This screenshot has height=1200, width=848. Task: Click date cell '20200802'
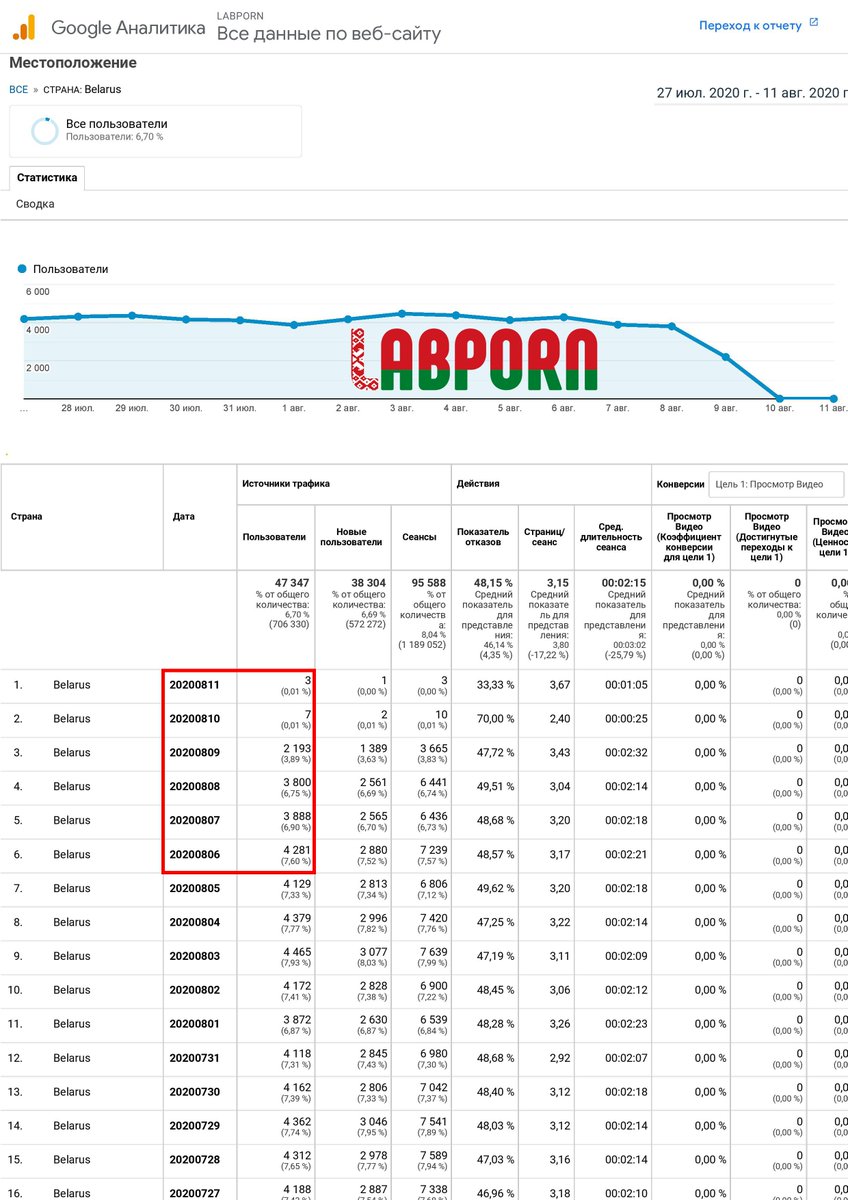click(x=194, y=991)
